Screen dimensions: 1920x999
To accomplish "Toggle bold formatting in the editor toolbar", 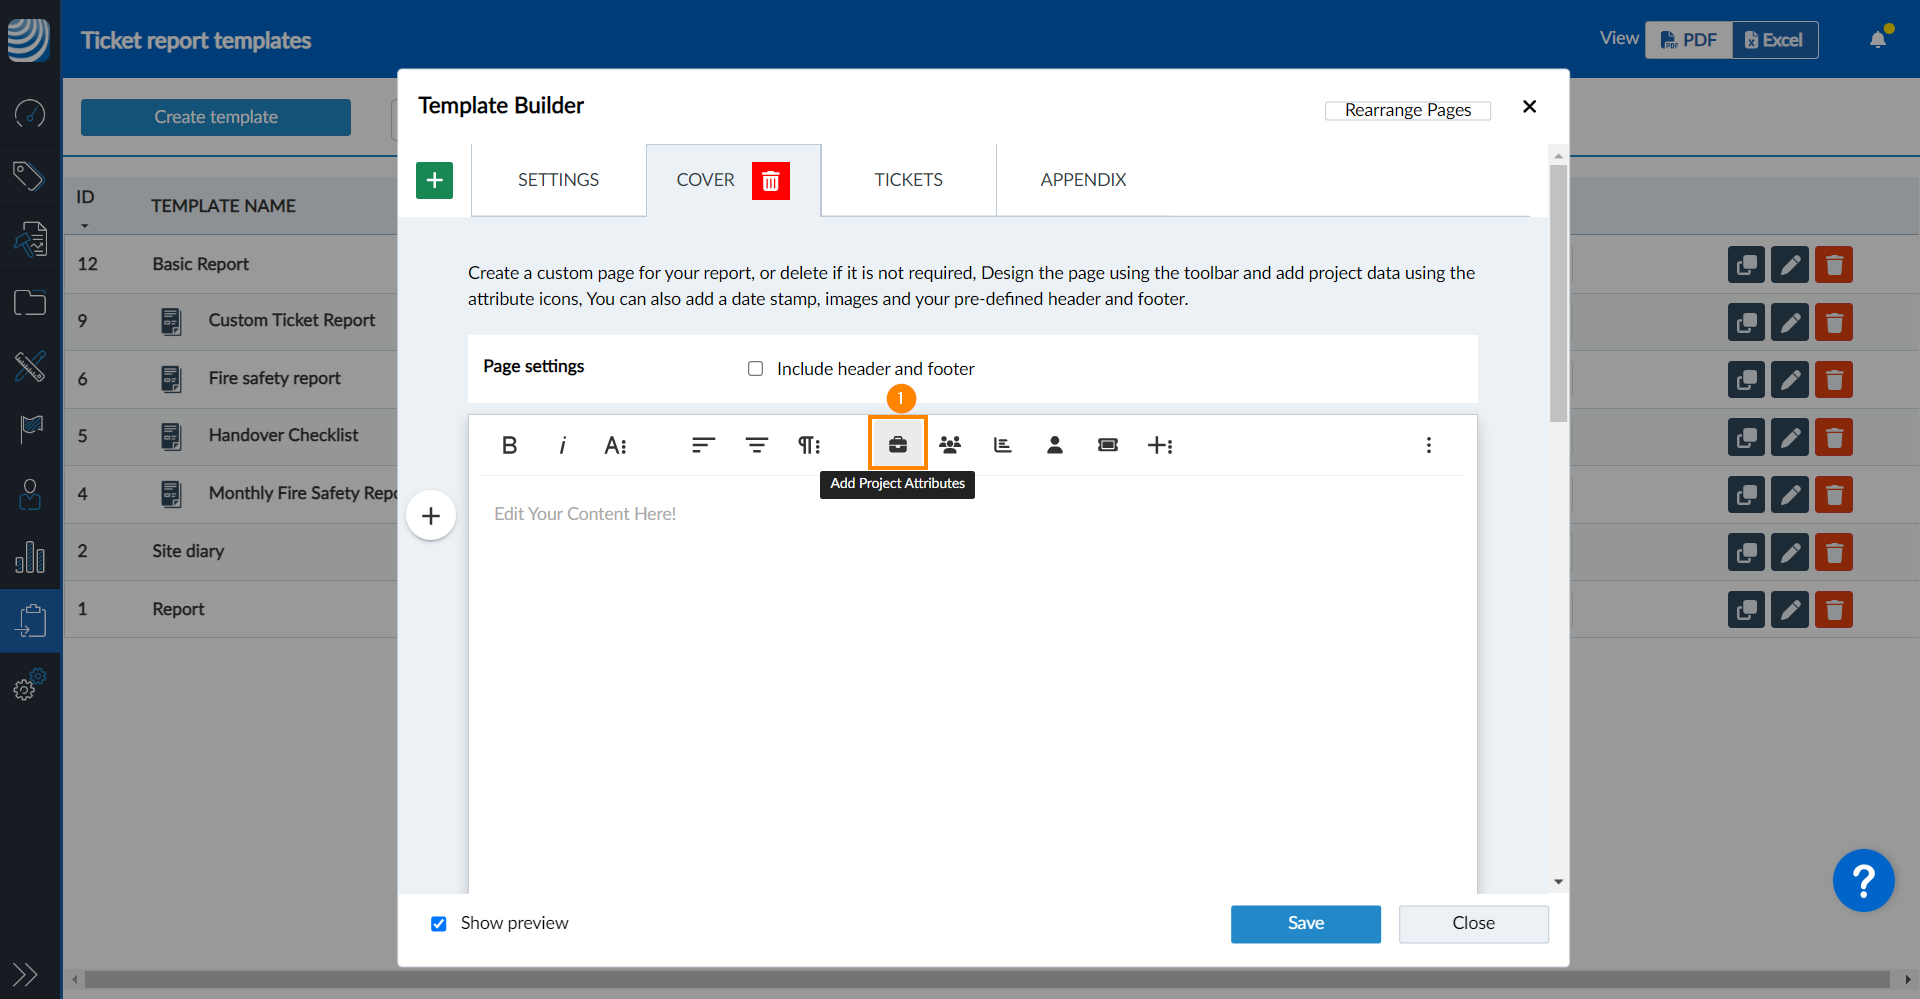I will (x=509, y=445).
